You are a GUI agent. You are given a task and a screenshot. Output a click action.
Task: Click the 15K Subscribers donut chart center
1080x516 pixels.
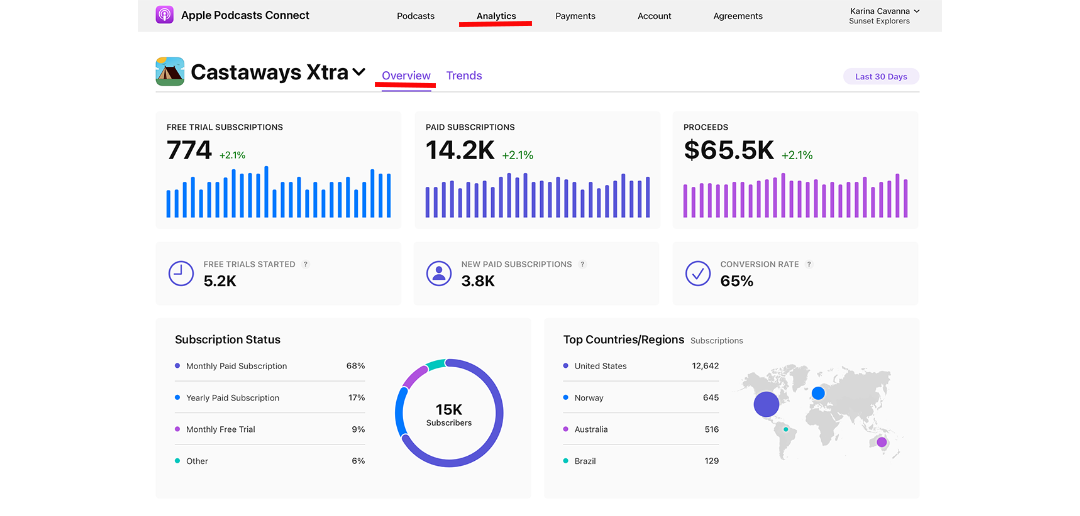point(449,413)
